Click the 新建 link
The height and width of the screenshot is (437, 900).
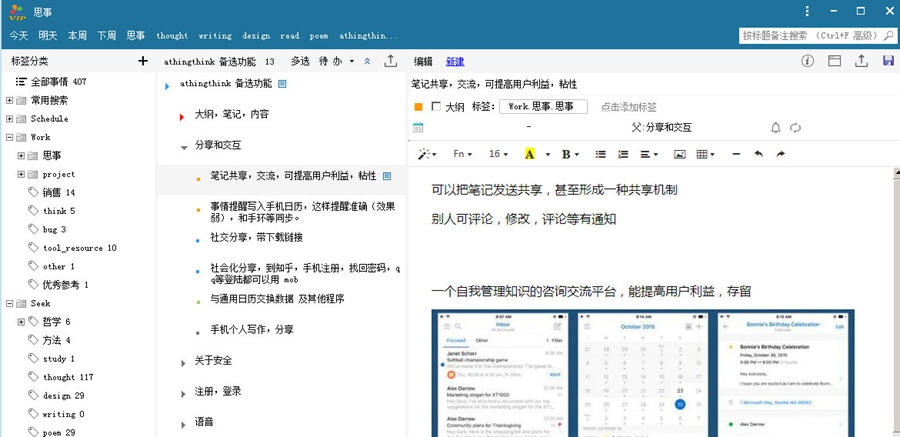coord(455,61)
